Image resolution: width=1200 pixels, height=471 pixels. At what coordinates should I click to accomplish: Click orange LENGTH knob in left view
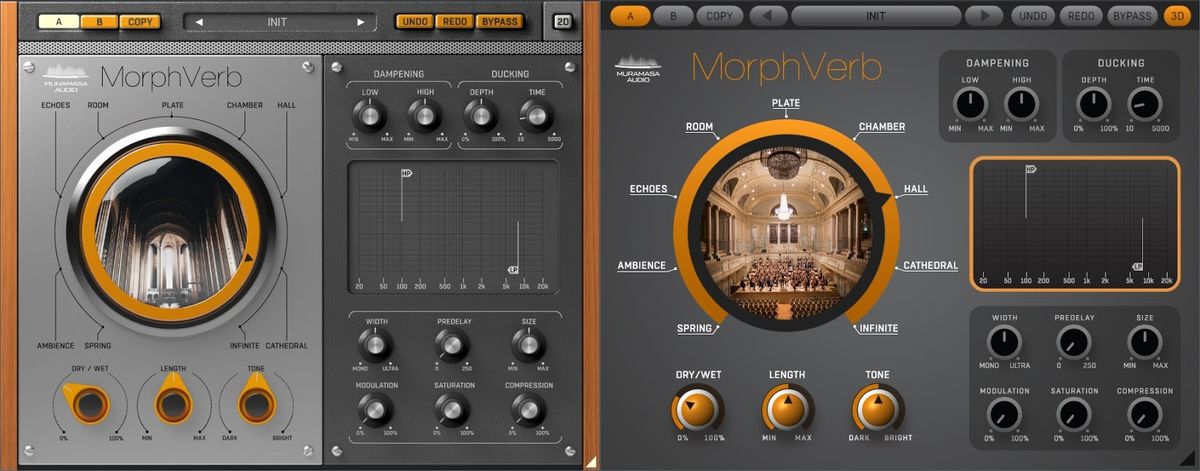(x=173, y=402)
